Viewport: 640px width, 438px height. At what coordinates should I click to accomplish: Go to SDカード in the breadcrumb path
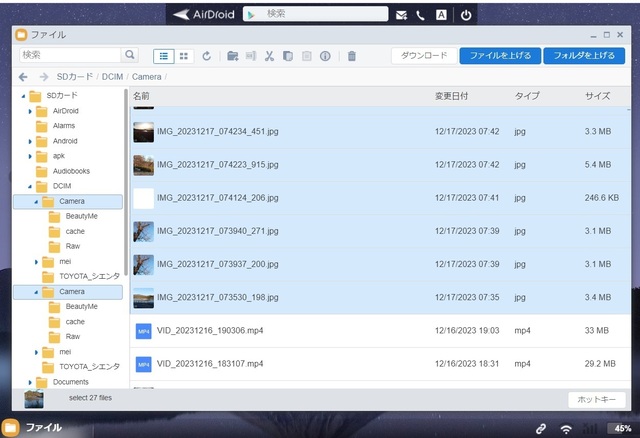point(75,77)
